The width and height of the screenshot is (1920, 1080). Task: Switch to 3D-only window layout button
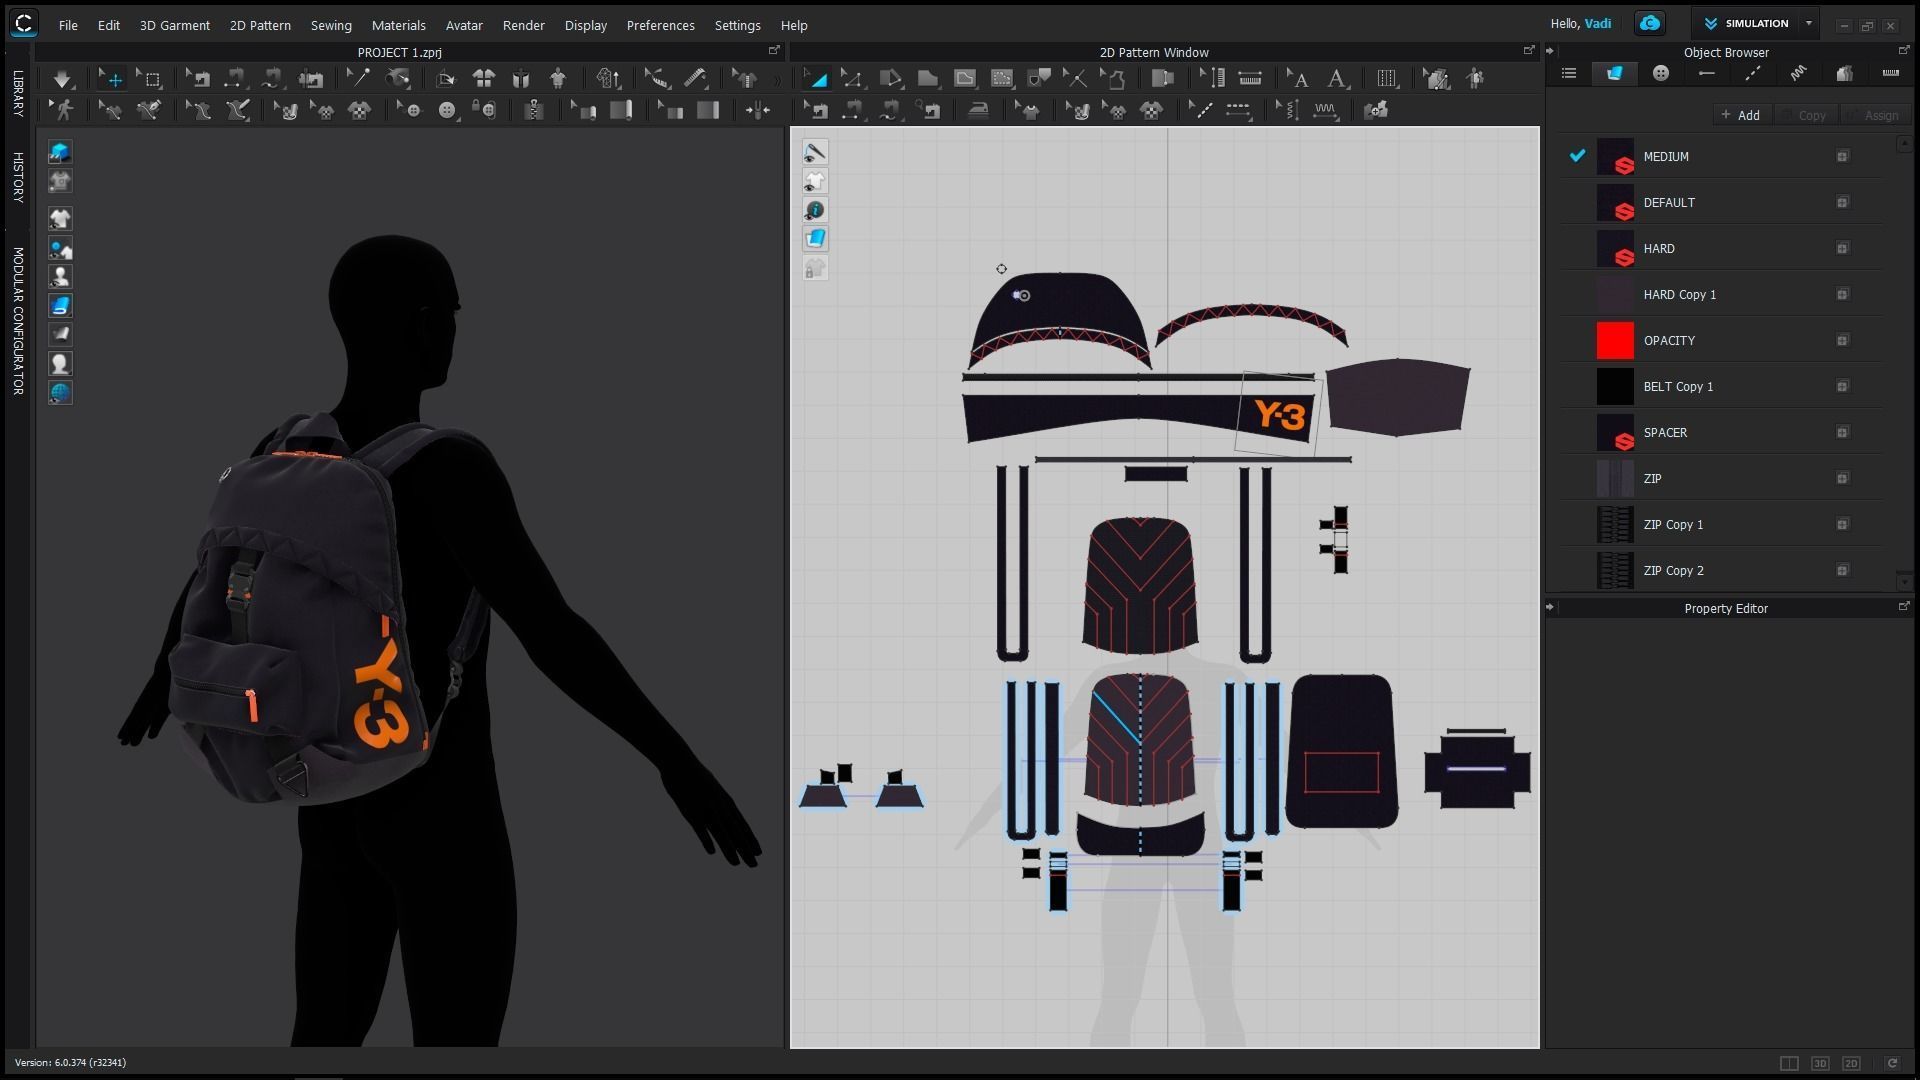click(1820, 1063)
